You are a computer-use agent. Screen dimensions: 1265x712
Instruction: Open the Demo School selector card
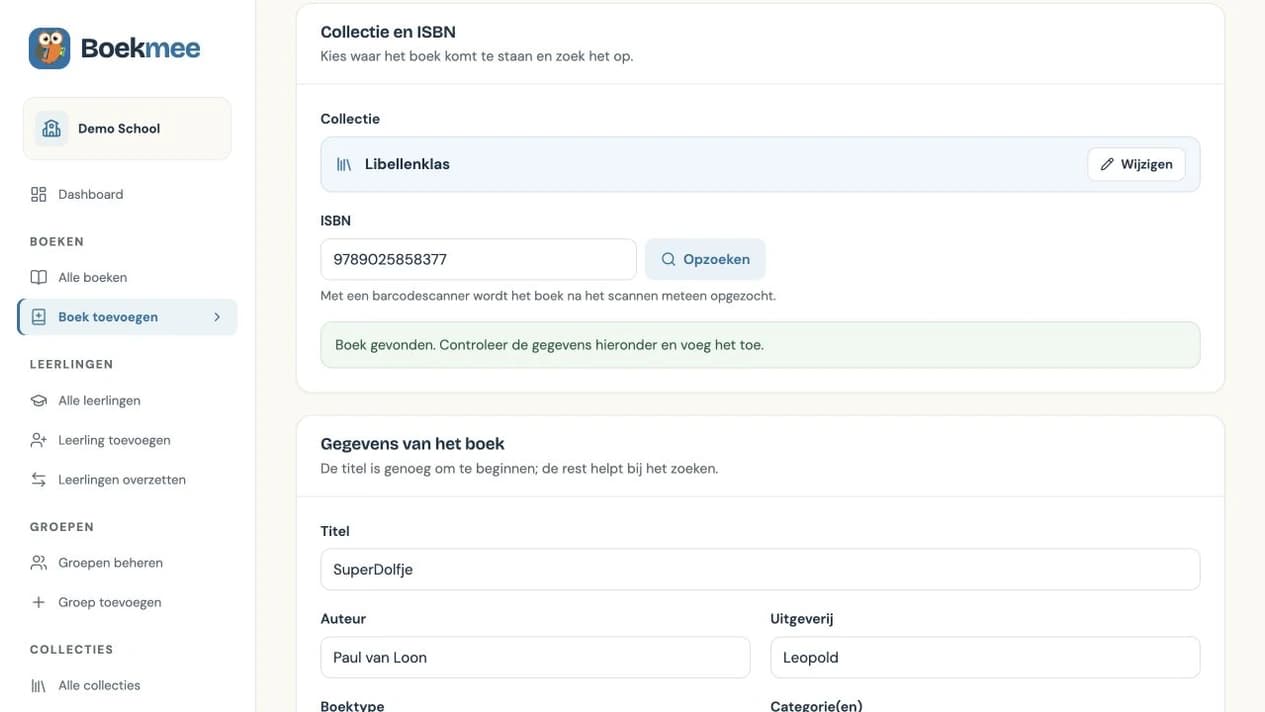coord(127,128)
